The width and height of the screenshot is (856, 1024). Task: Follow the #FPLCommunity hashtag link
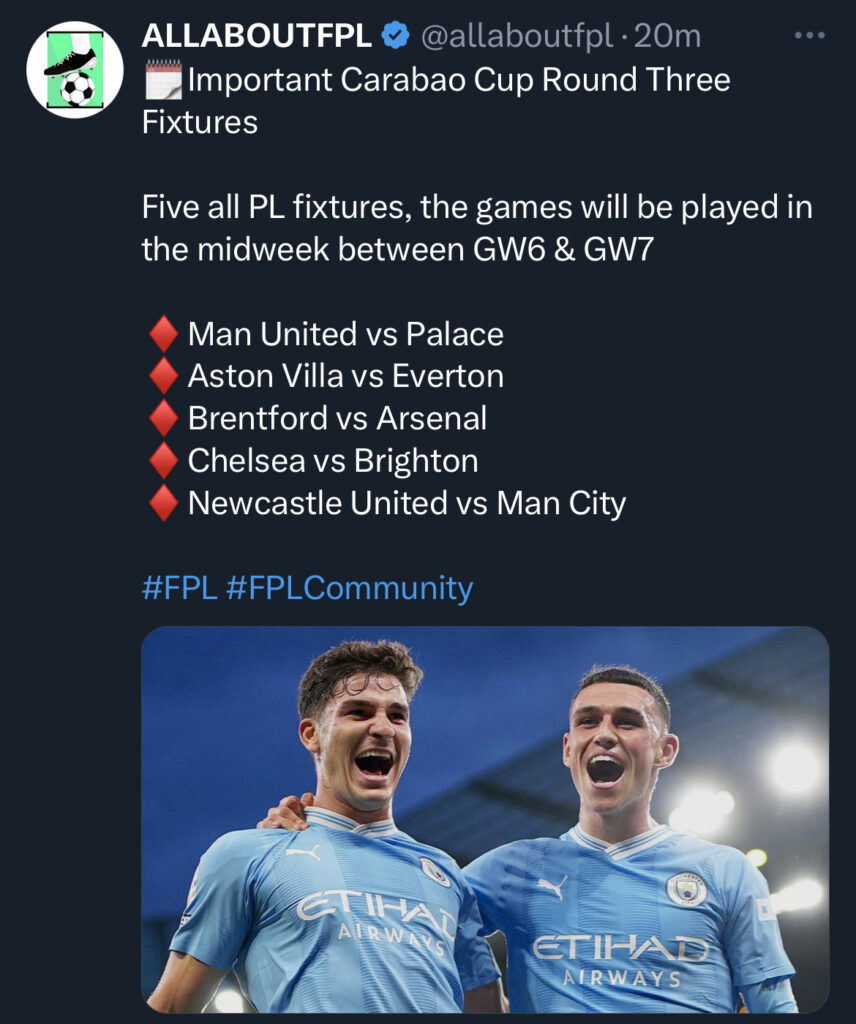[349, 588]
